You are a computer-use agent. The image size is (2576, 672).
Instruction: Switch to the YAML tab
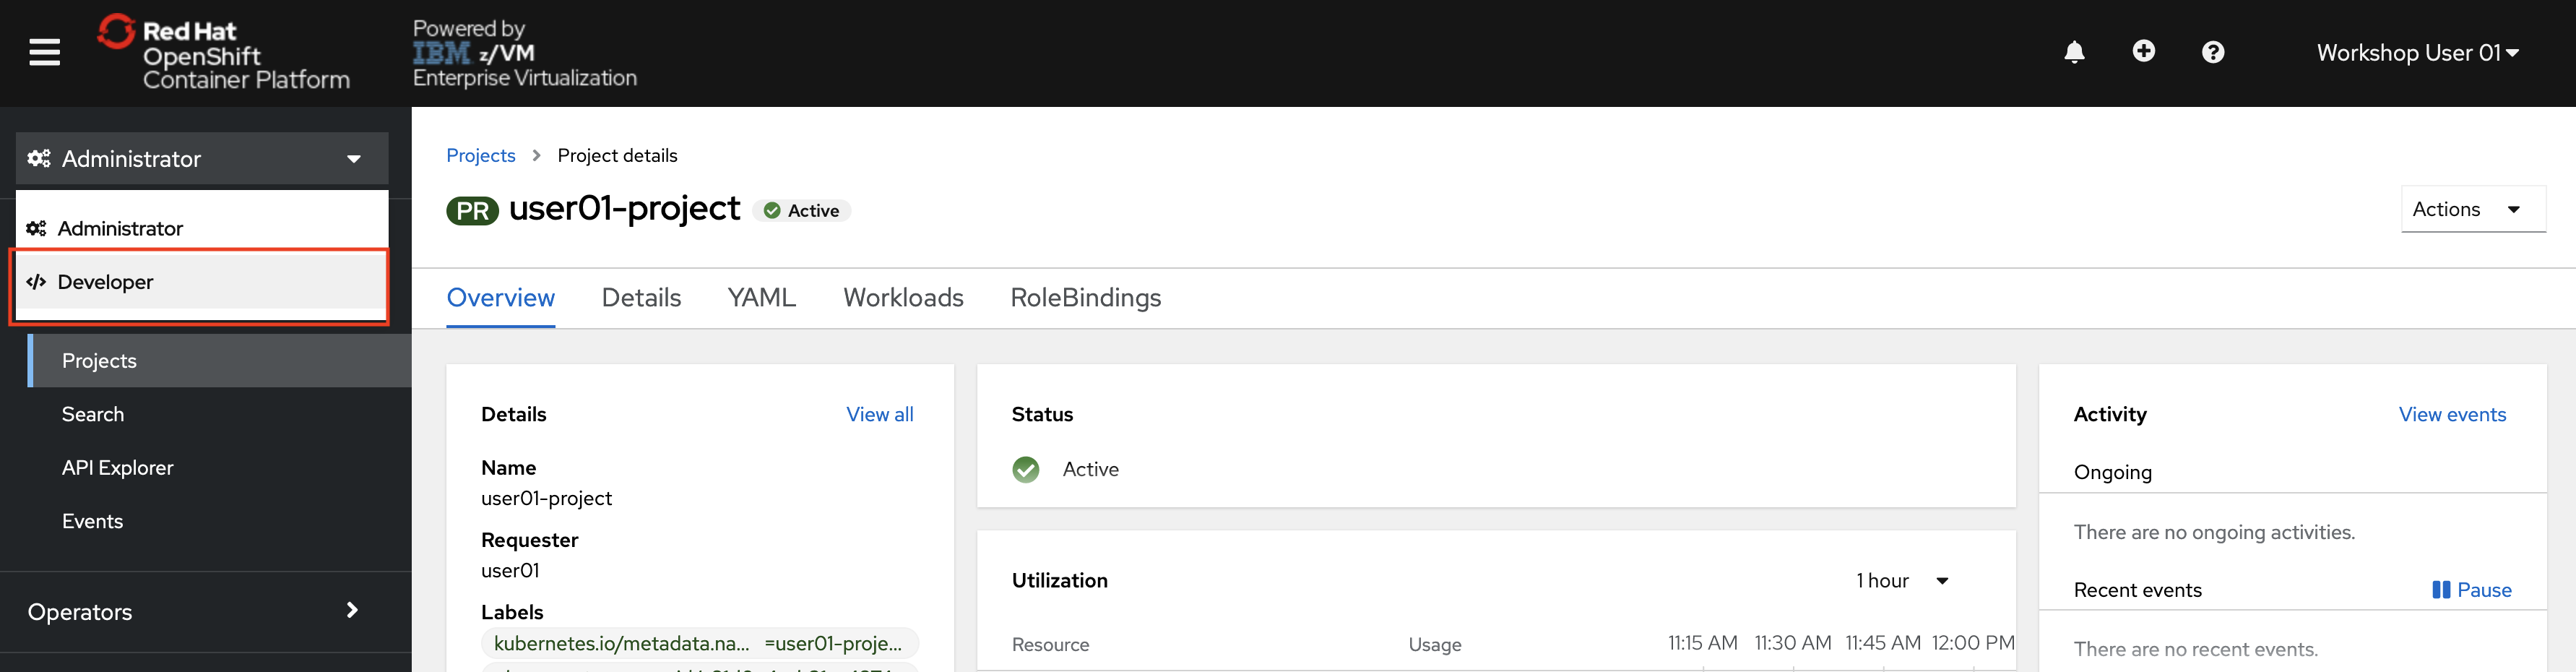coord(761,298)
